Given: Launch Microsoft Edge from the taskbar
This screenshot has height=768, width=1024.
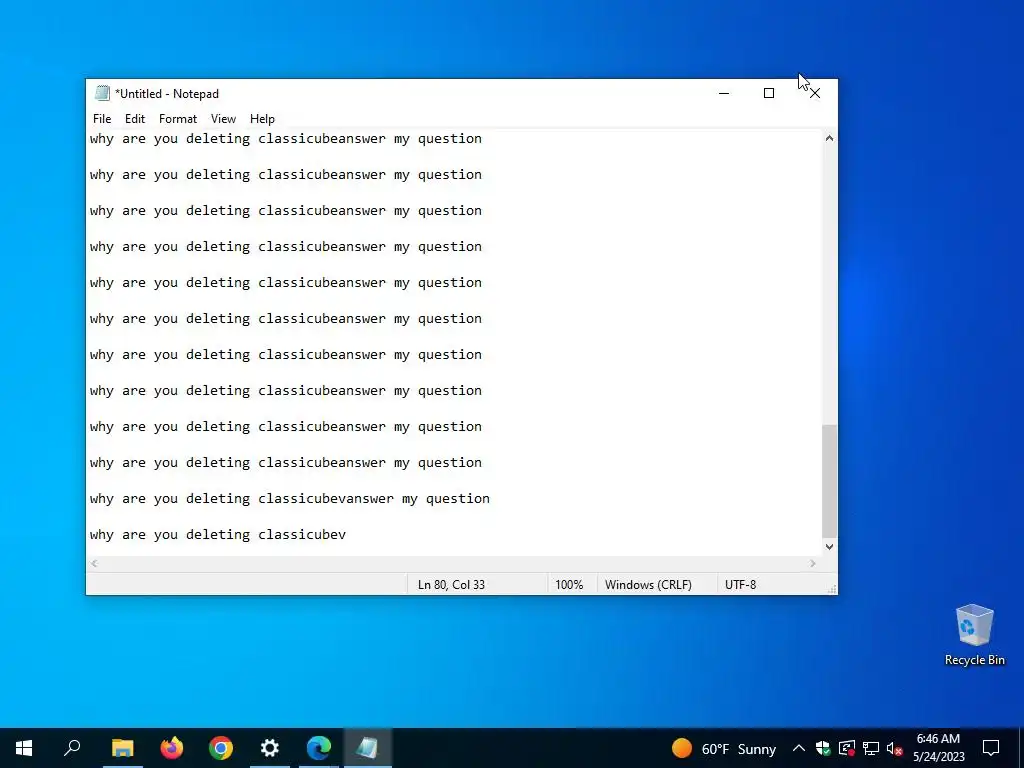Looking at the screenshot, I should pos(319,748).
